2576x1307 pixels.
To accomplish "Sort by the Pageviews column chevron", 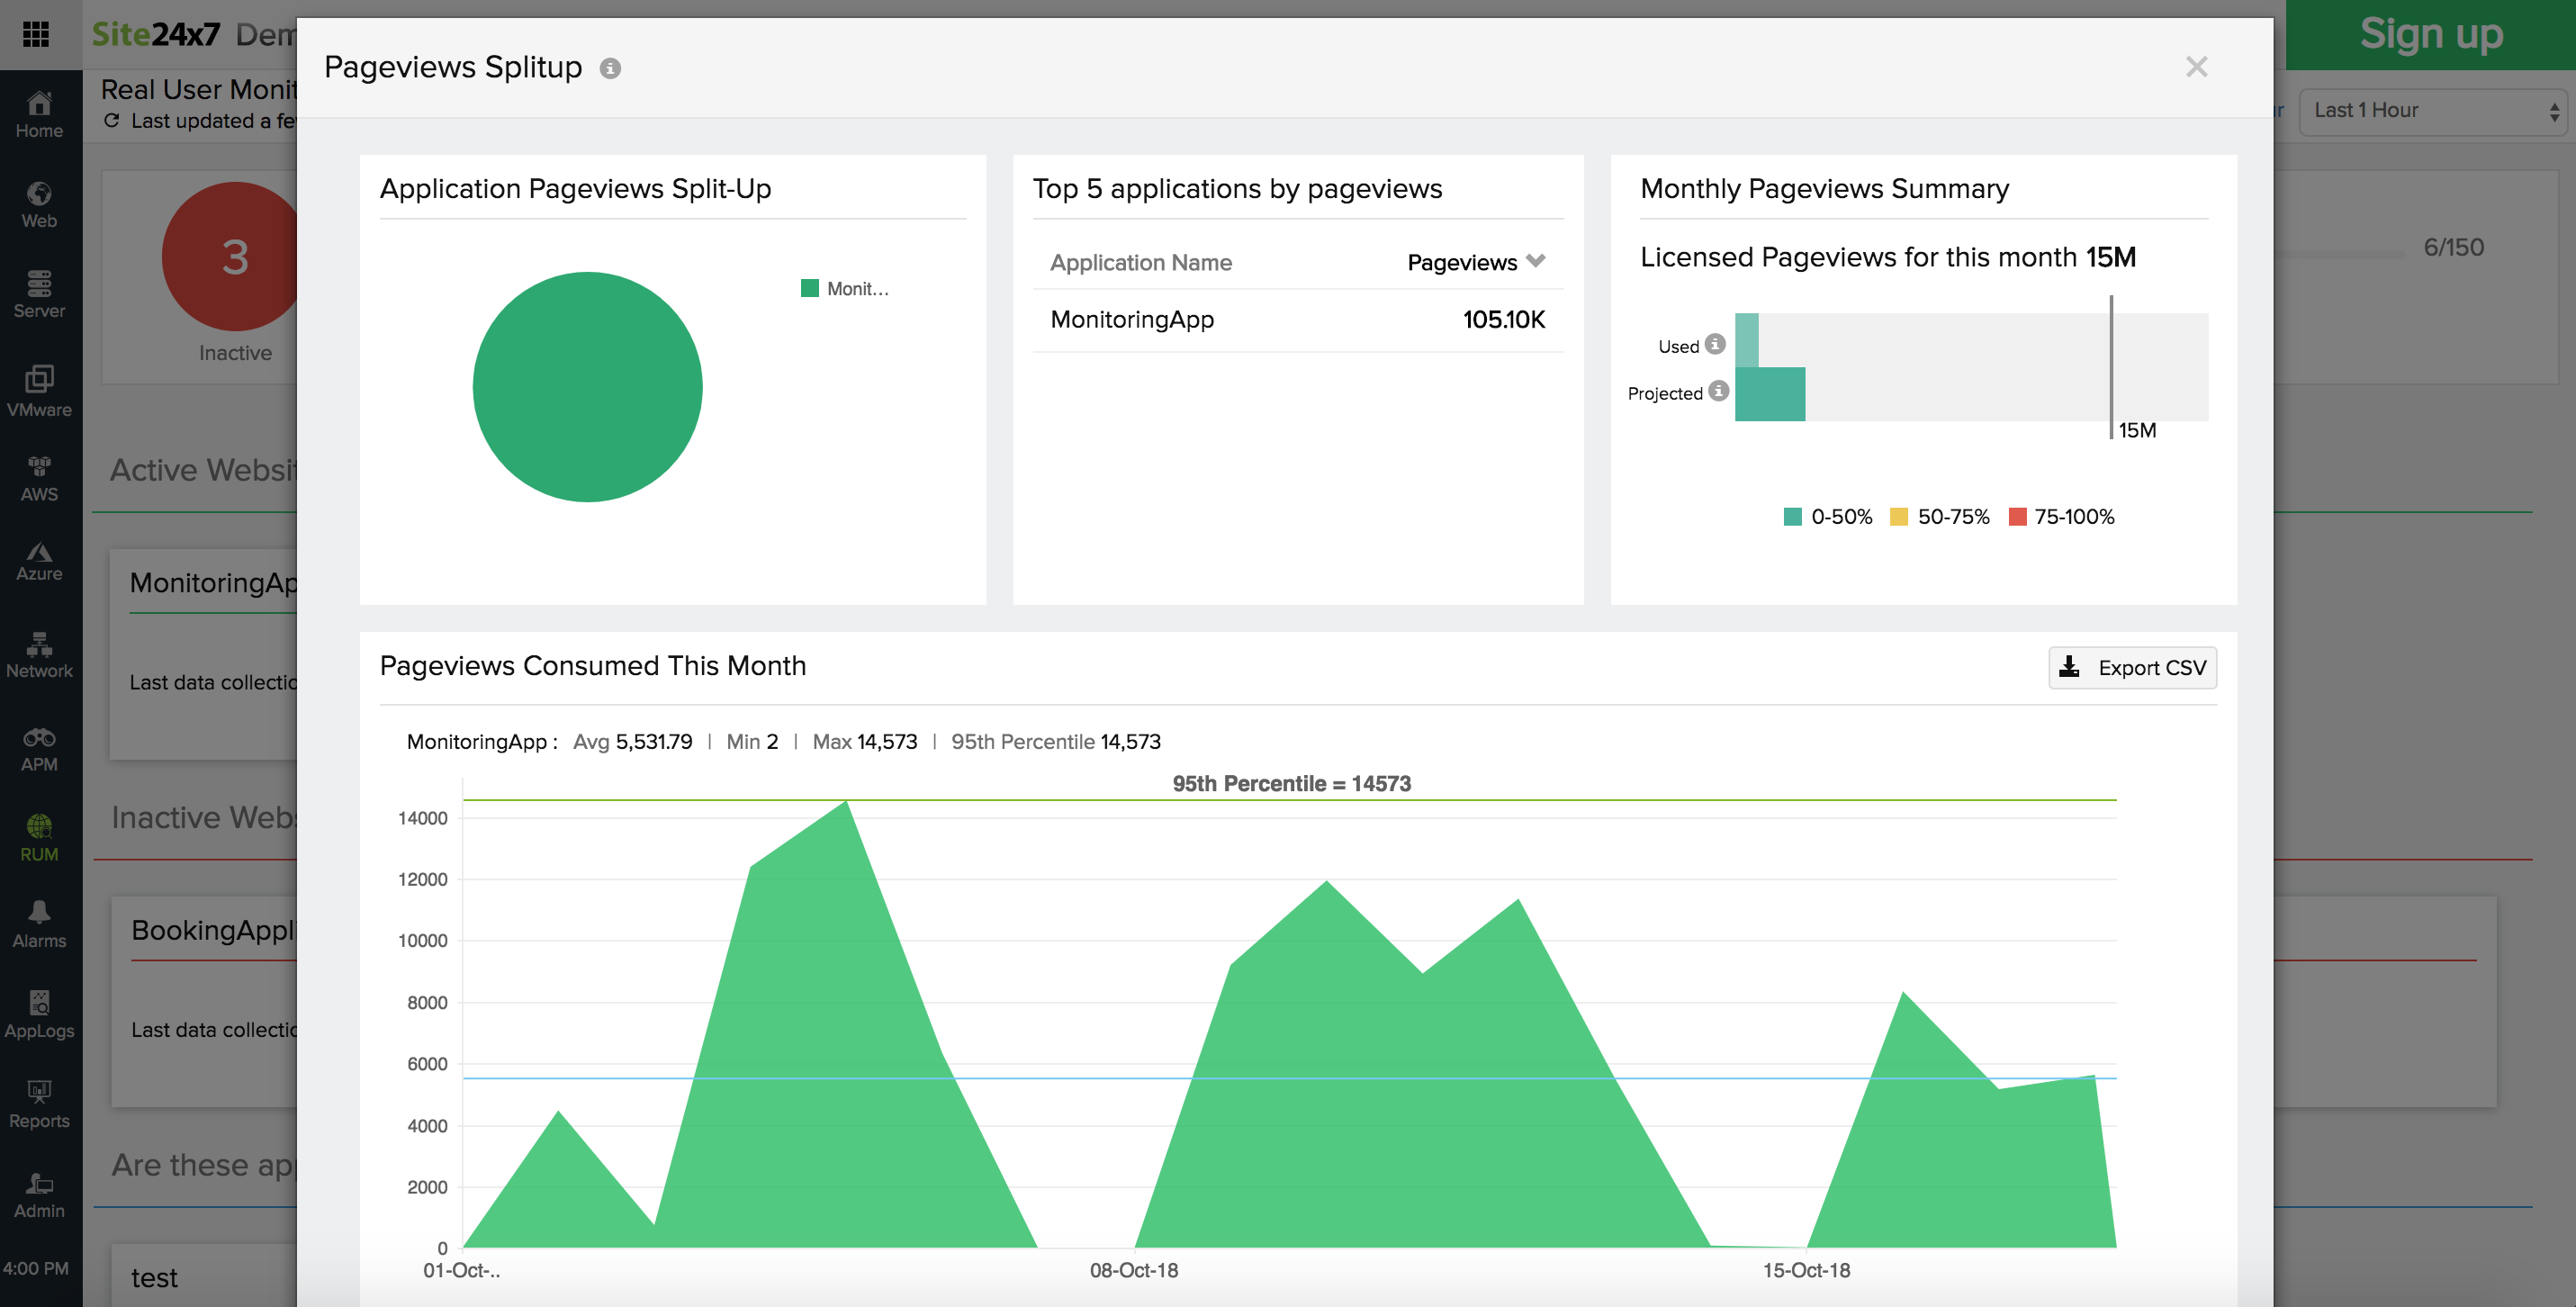I will (1536, 261).
